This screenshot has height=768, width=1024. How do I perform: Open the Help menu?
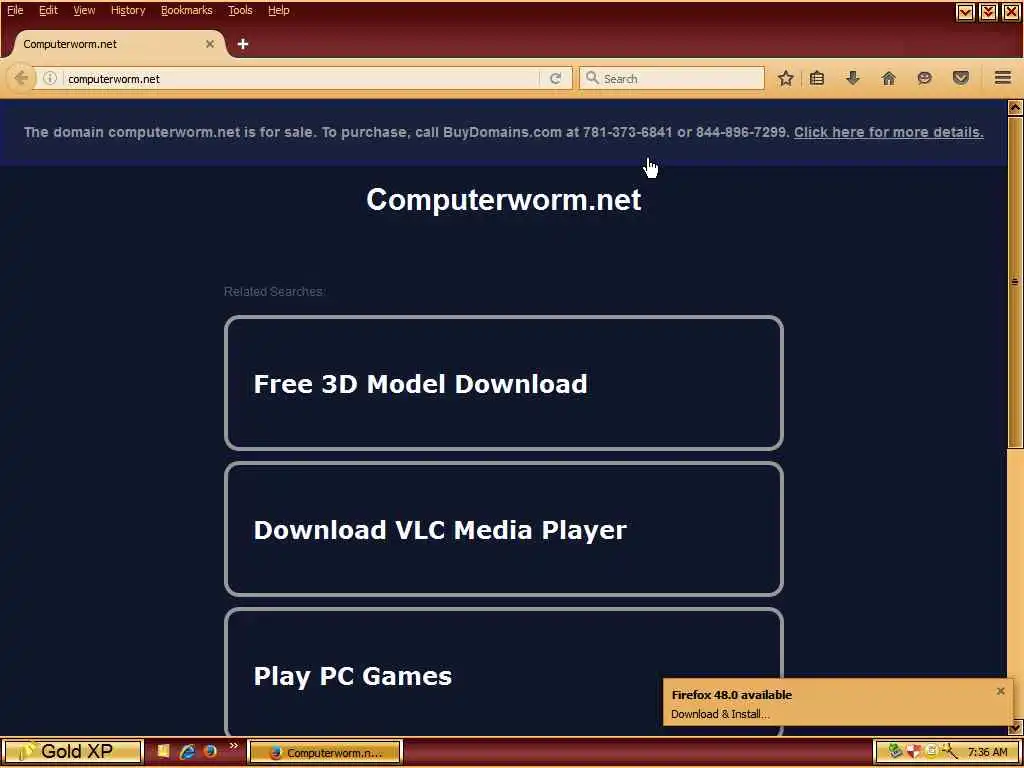click(279, 10)
